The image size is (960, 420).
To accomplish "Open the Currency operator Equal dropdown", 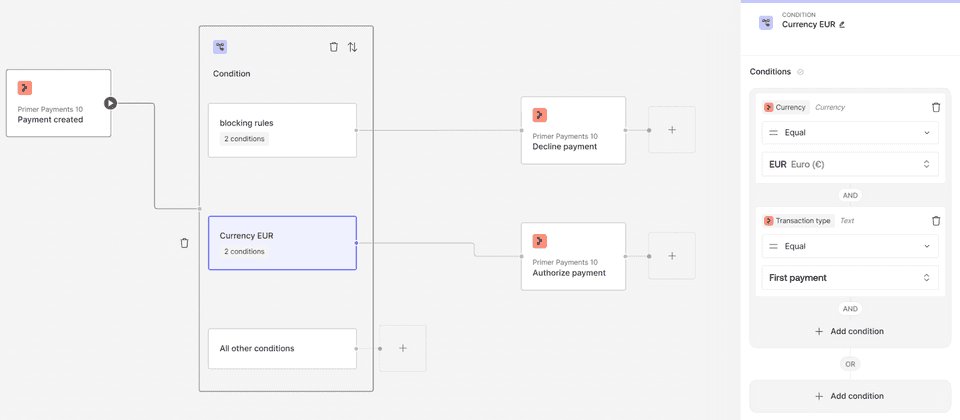I will 850,133.
